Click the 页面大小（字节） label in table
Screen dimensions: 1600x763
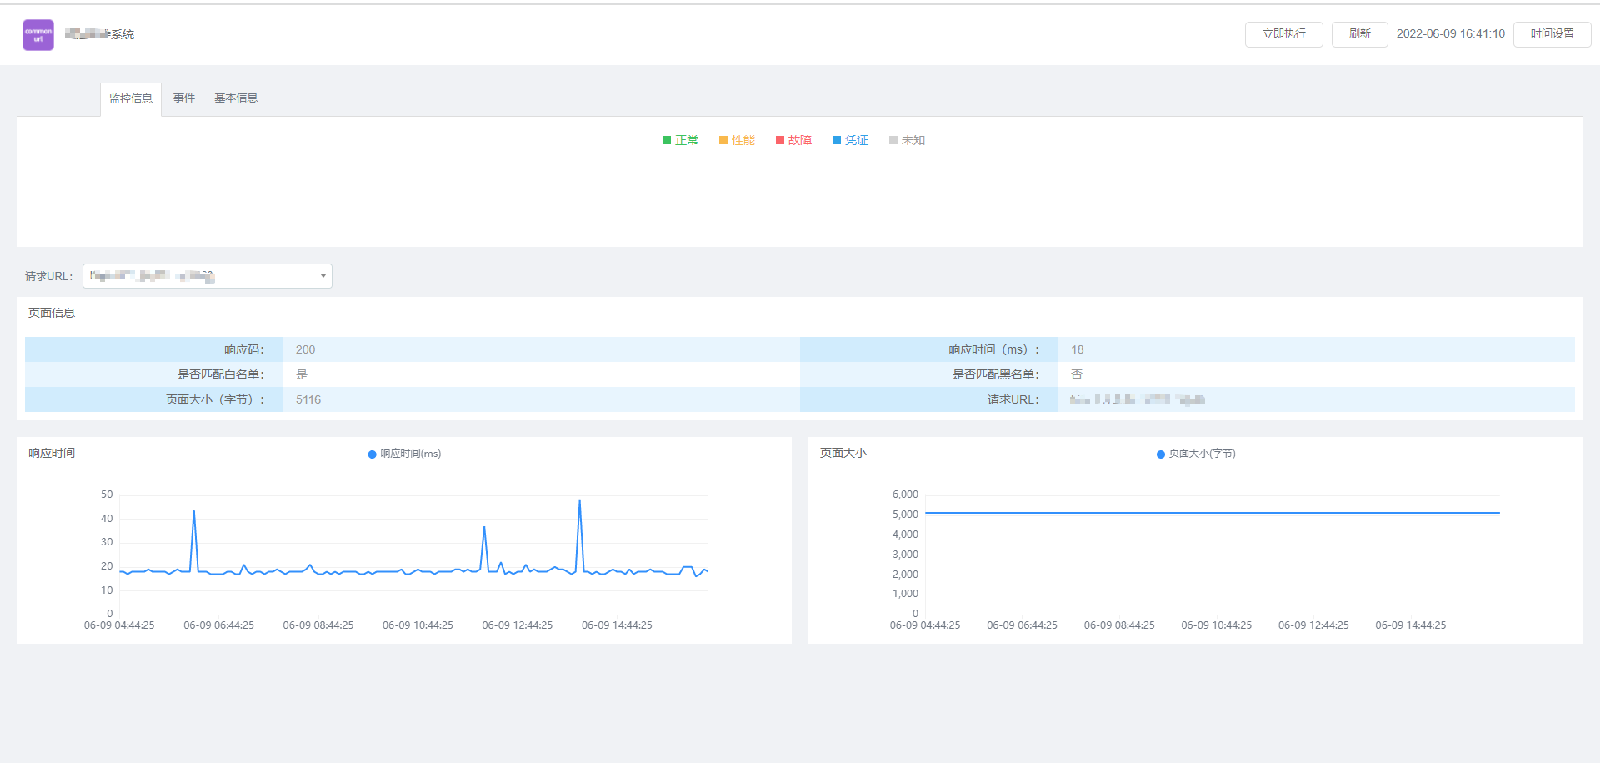[216, 400]
